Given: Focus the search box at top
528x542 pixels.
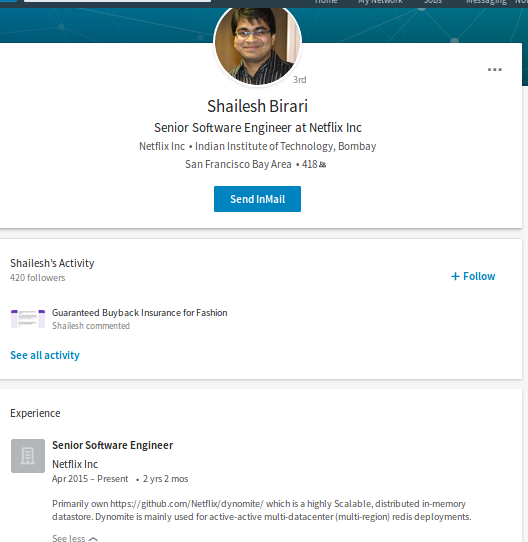Looking at the screenshot, I should click(117, 1).
